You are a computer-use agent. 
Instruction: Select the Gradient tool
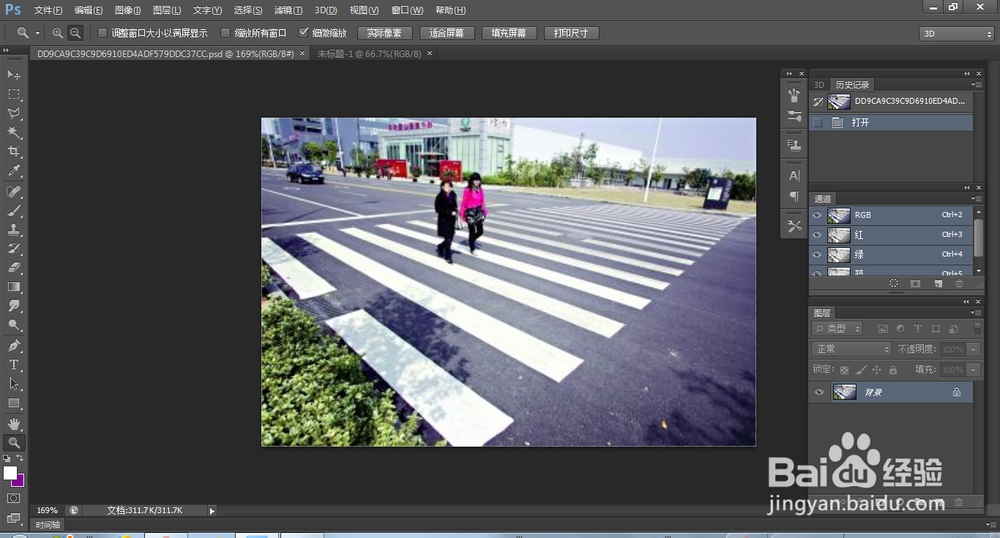tap(13, 287)
